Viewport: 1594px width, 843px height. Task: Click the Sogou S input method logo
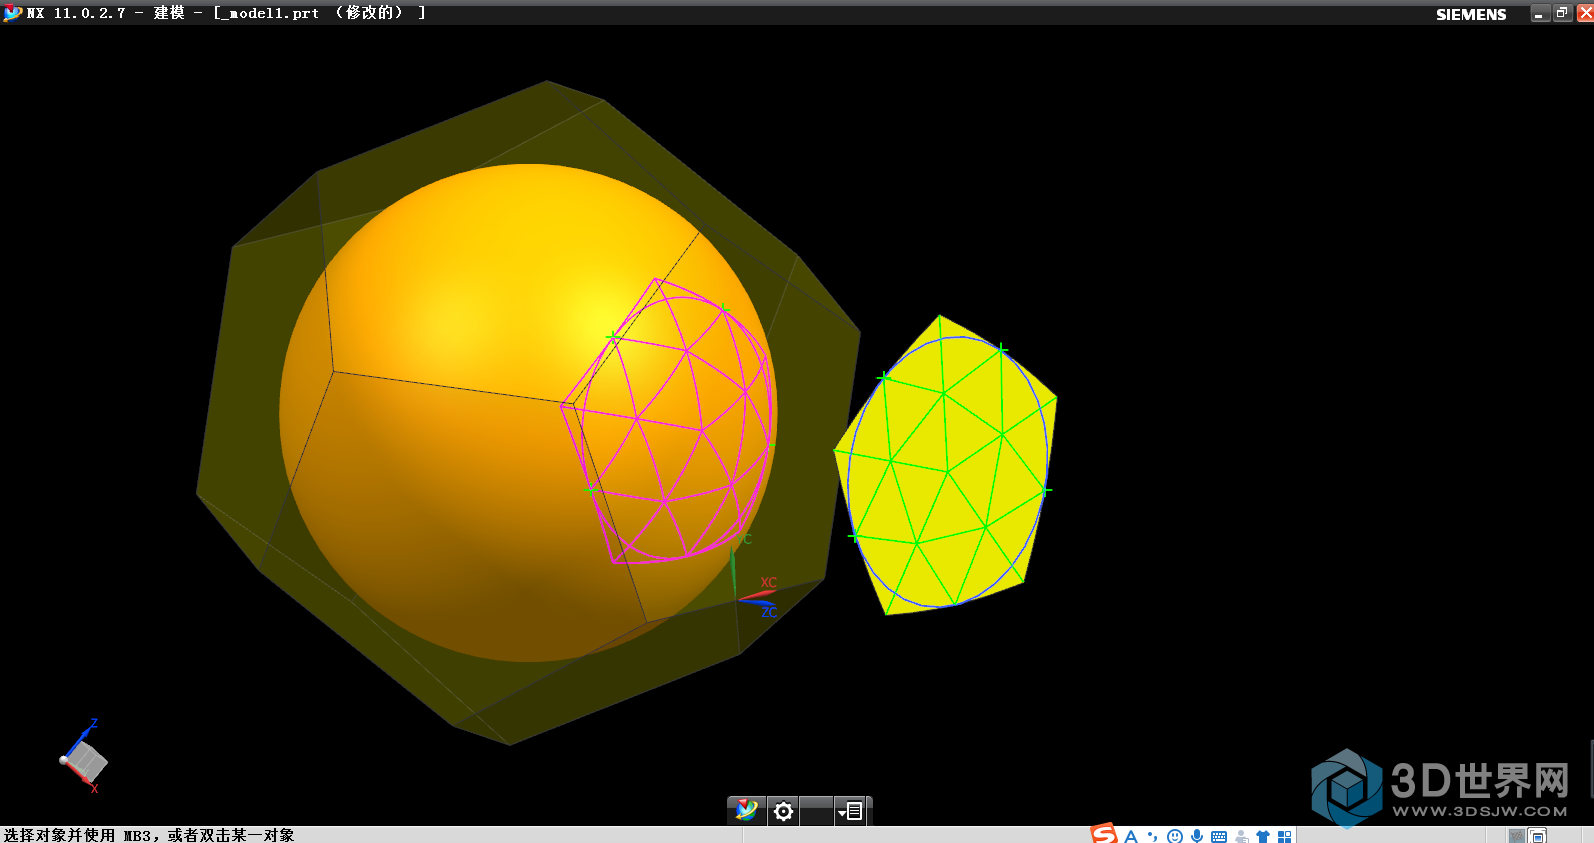coord(1104,834)
